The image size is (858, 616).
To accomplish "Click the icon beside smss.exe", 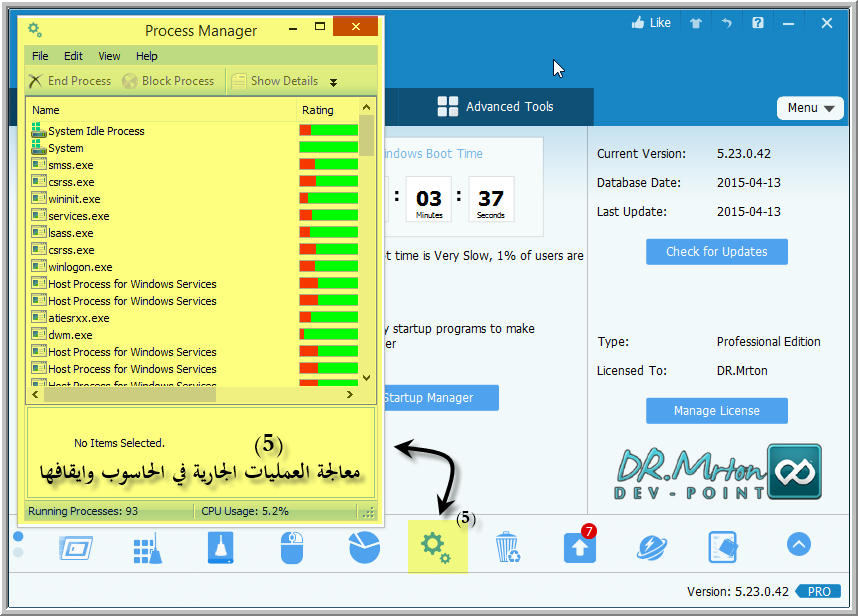I will click(x=38, y=164).
